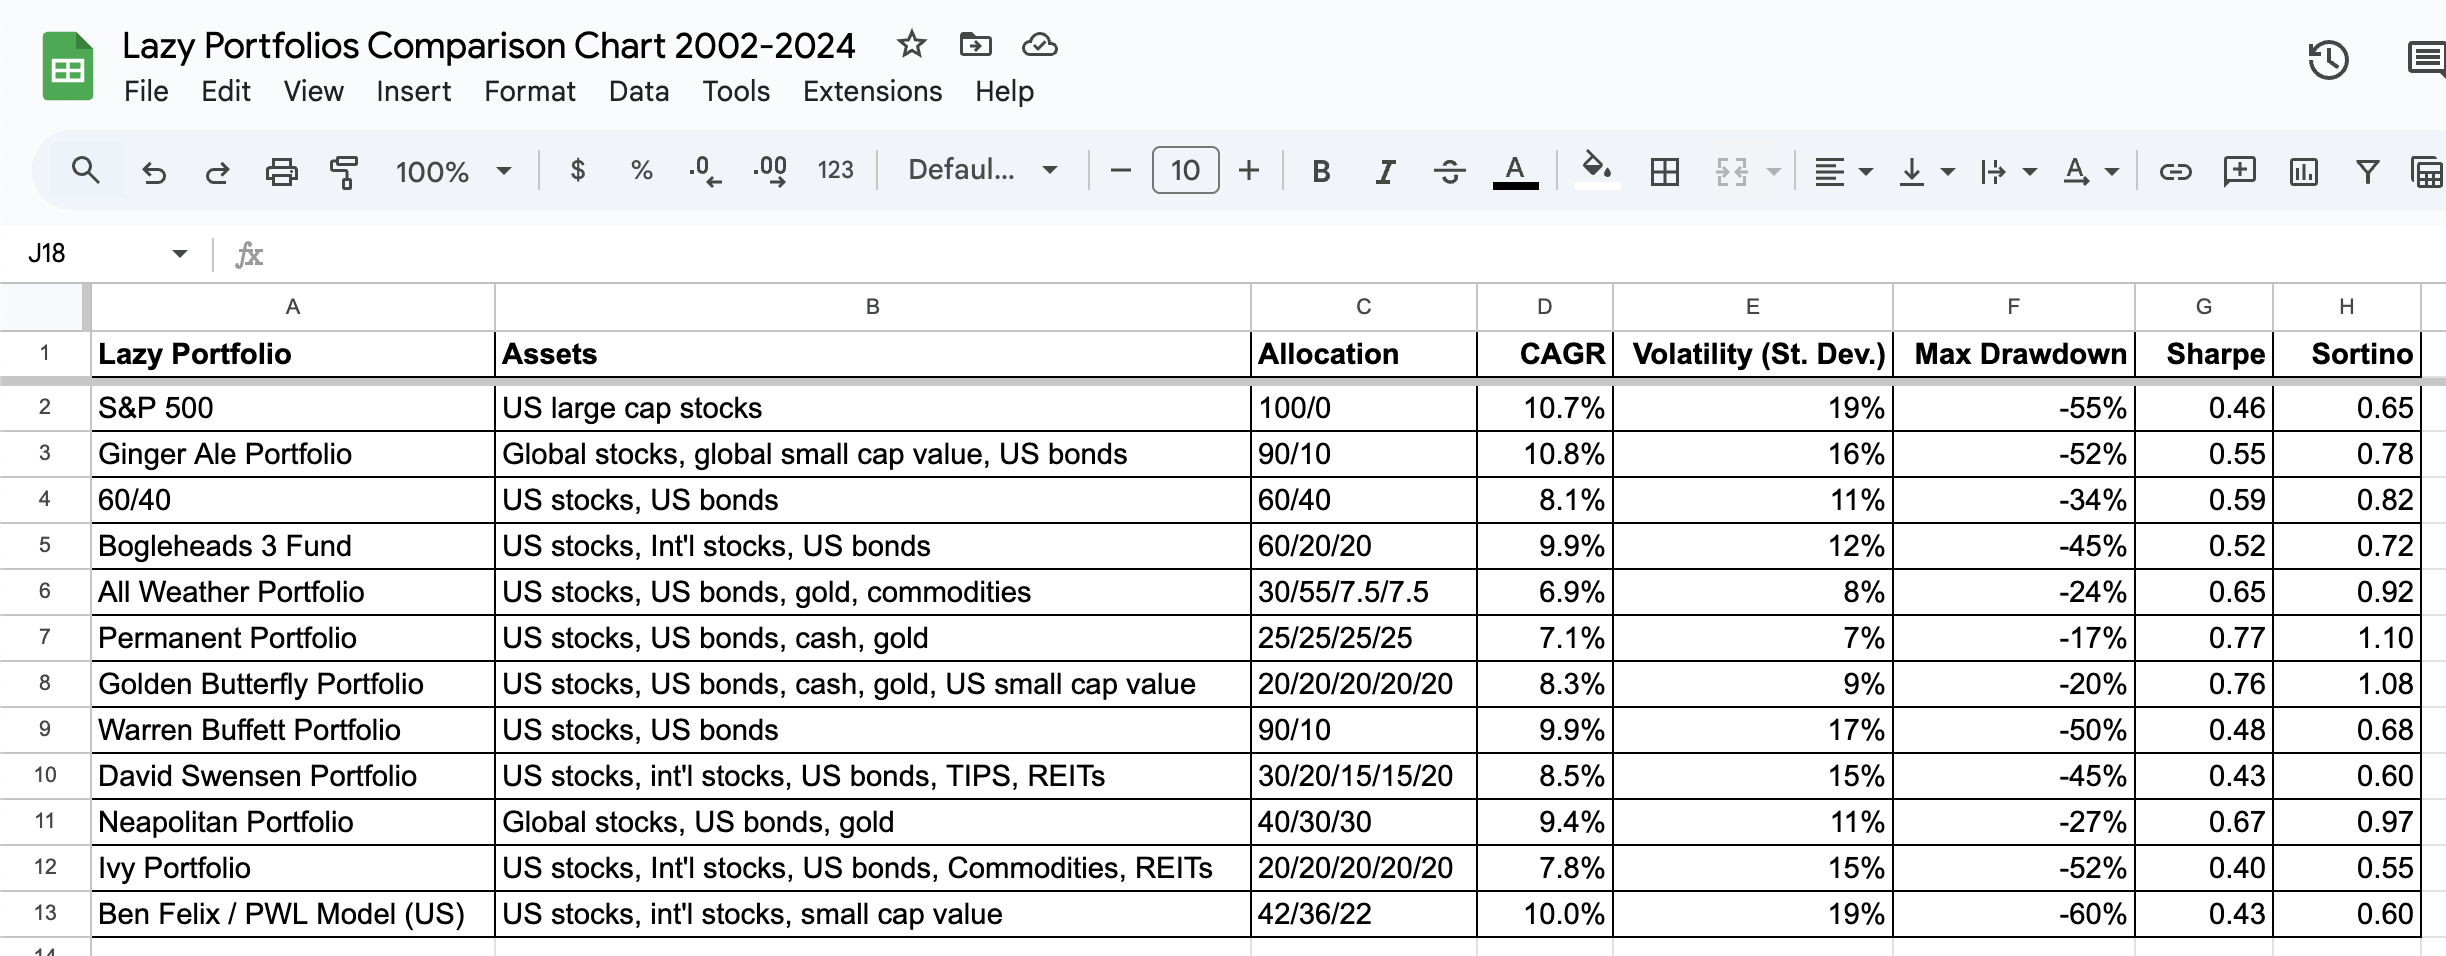Click the merge cells icon
2446x956 pixels.
point(1731,172)
